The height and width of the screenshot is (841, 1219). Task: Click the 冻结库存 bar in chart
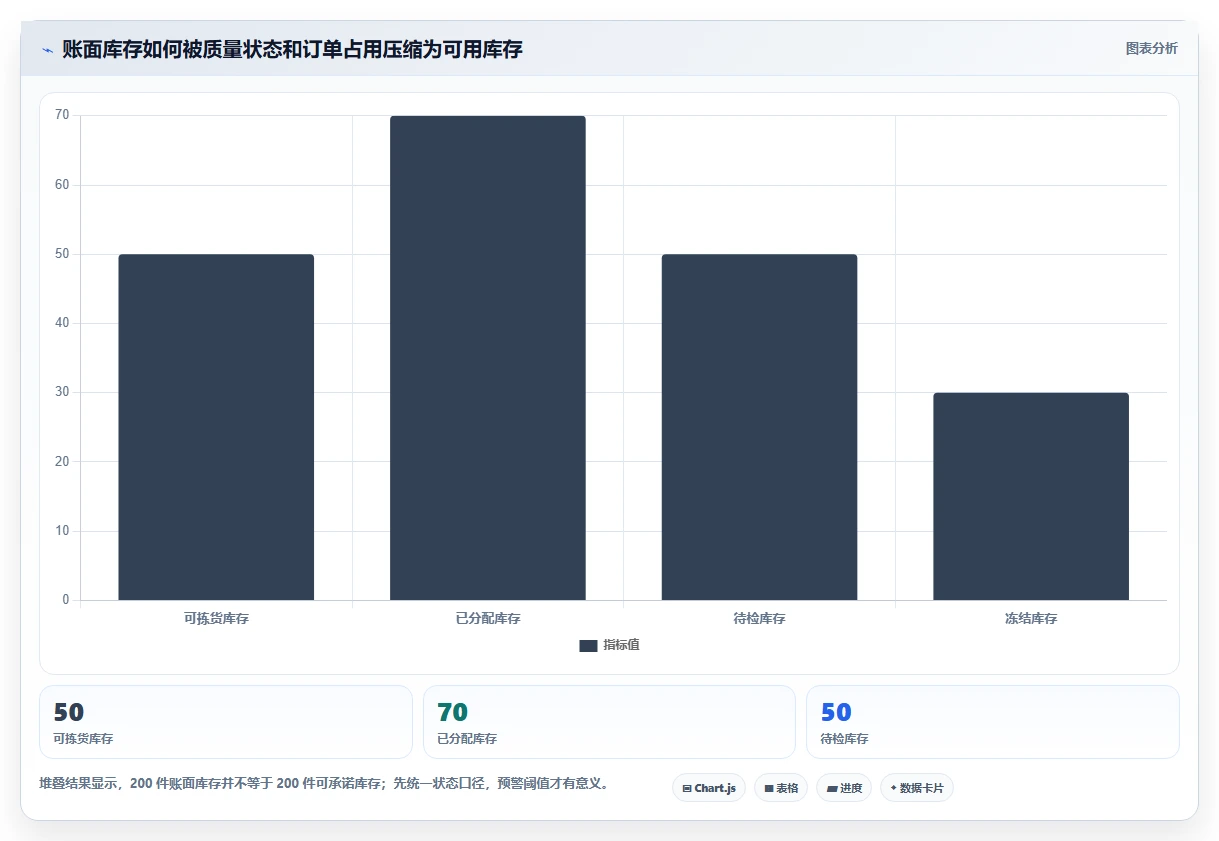pyautogui.click(x=1031, y=496)
